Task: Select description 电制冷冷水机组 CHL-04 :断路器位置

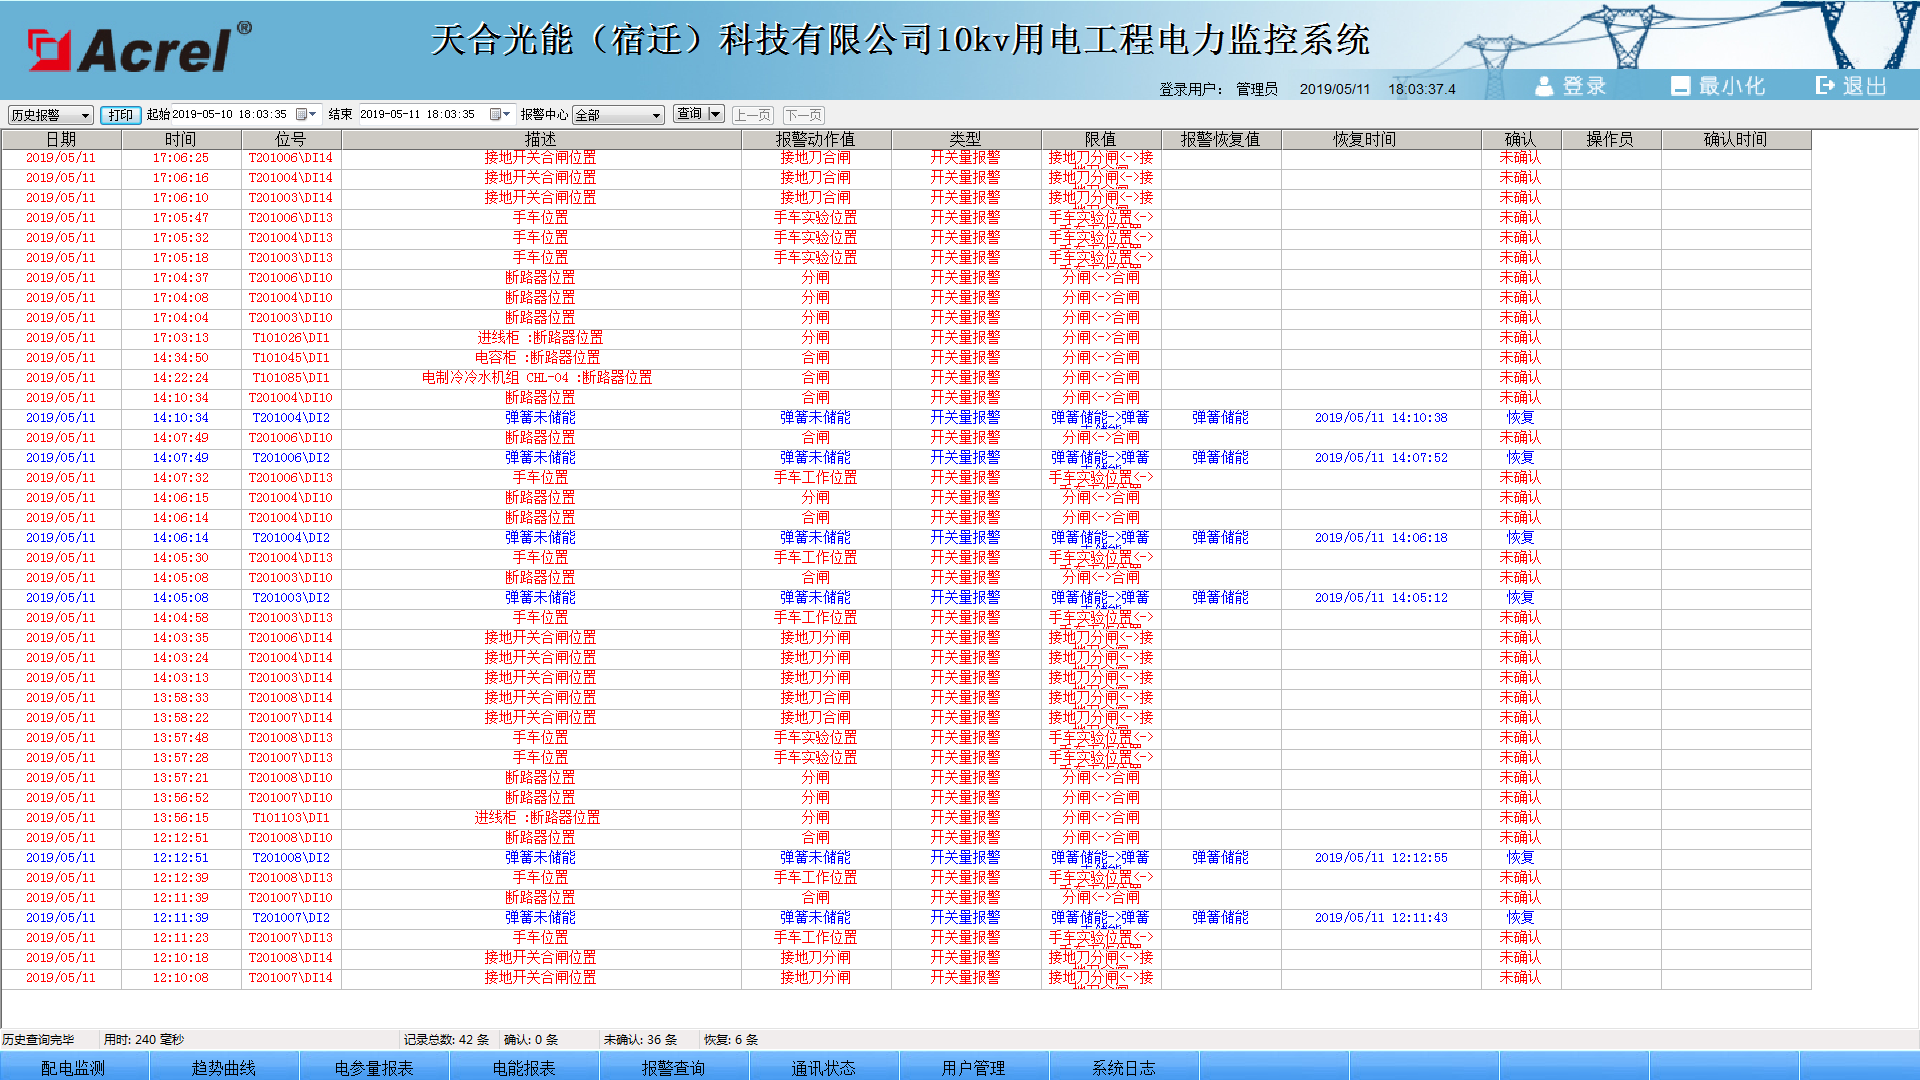Action: click(537, 378)
